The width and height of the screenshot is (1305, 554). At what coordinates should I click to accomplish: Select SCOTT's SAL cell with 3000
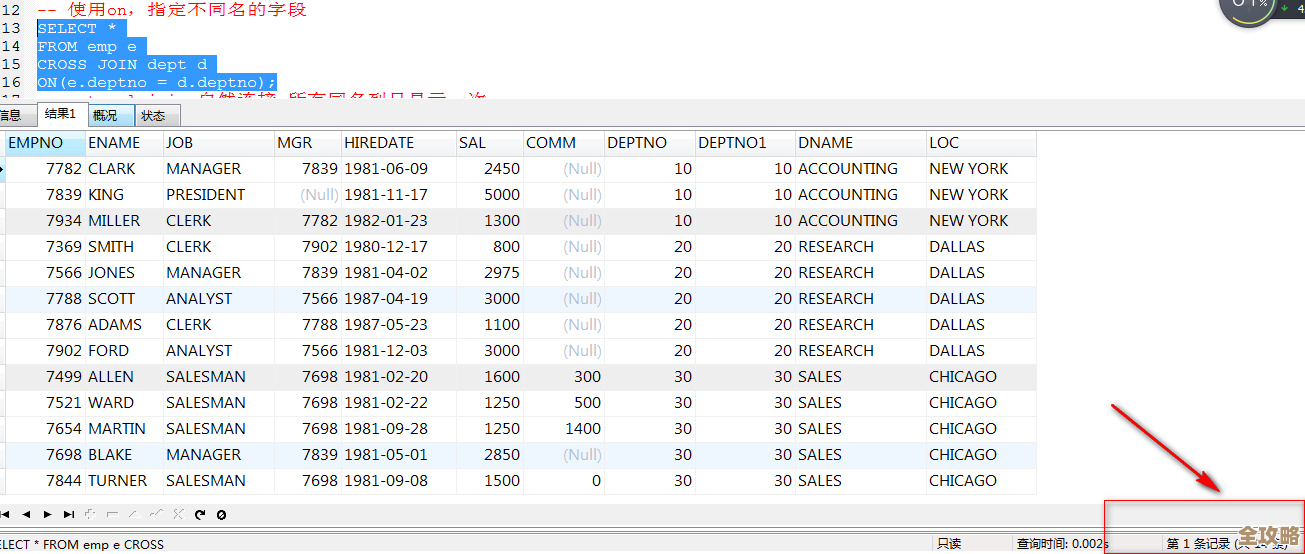[490, 299]
